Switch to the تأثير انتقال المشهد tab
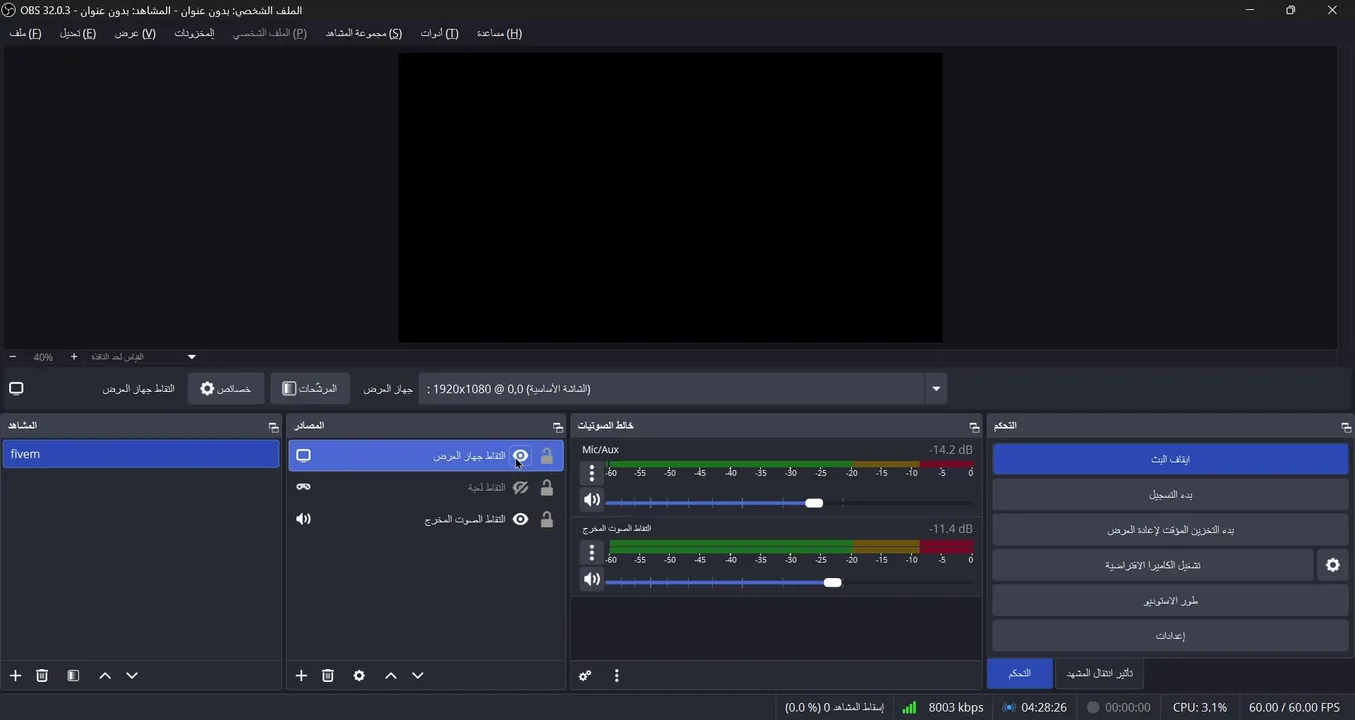Image resolution: width=1355 pixels, height=720 pixels. click(x=1100, y=673)
